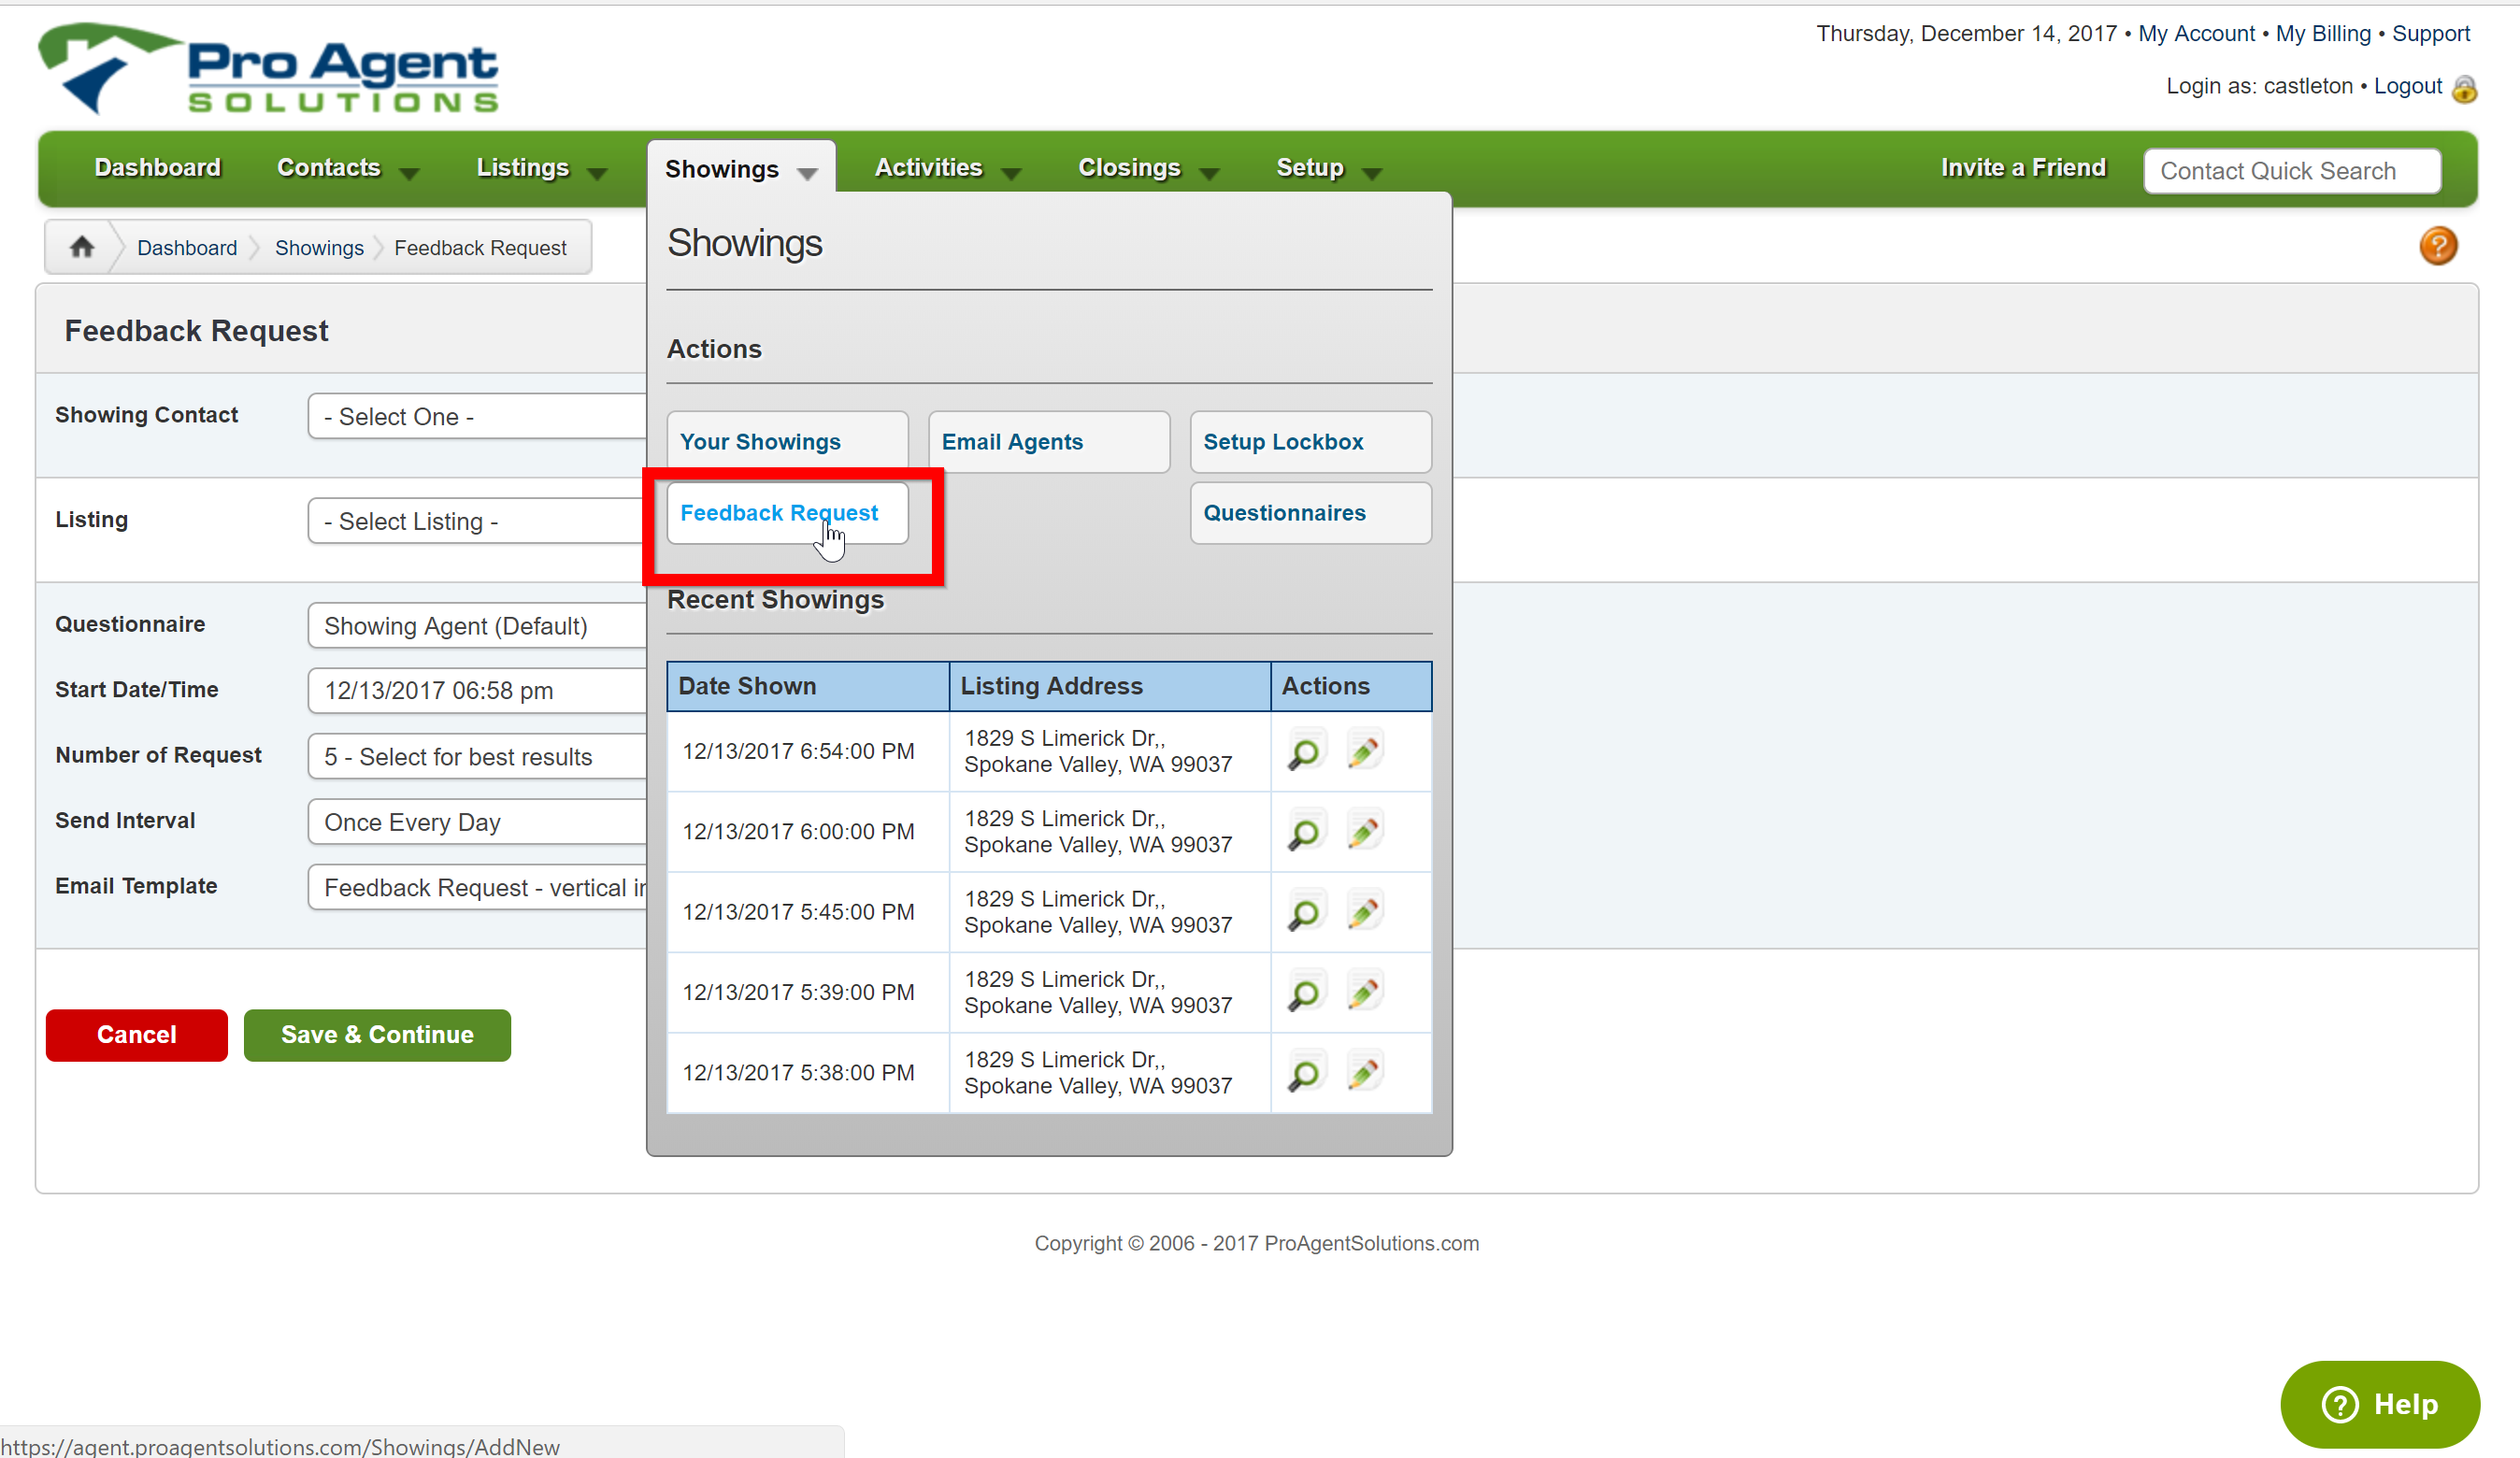Screen dimensions: 2520x1458
Task: Open Your Showings action
Action: pyautogui.click(x=787, y=442)
